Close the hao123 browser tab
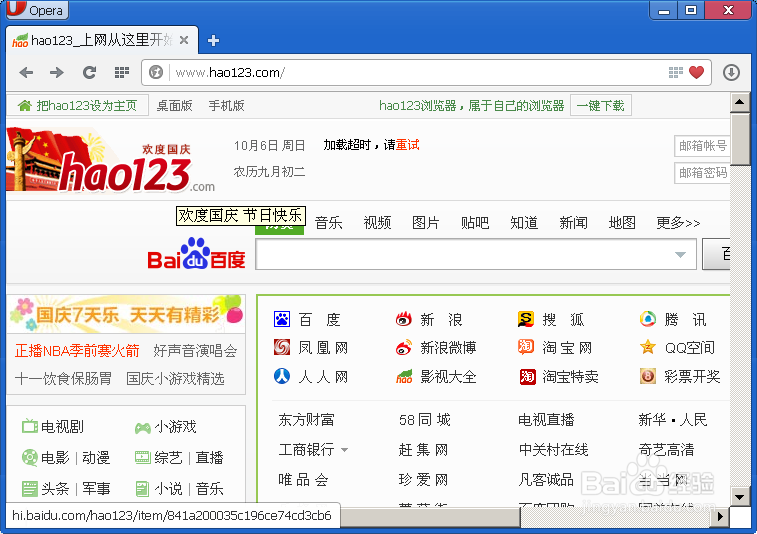 [184, 40]
